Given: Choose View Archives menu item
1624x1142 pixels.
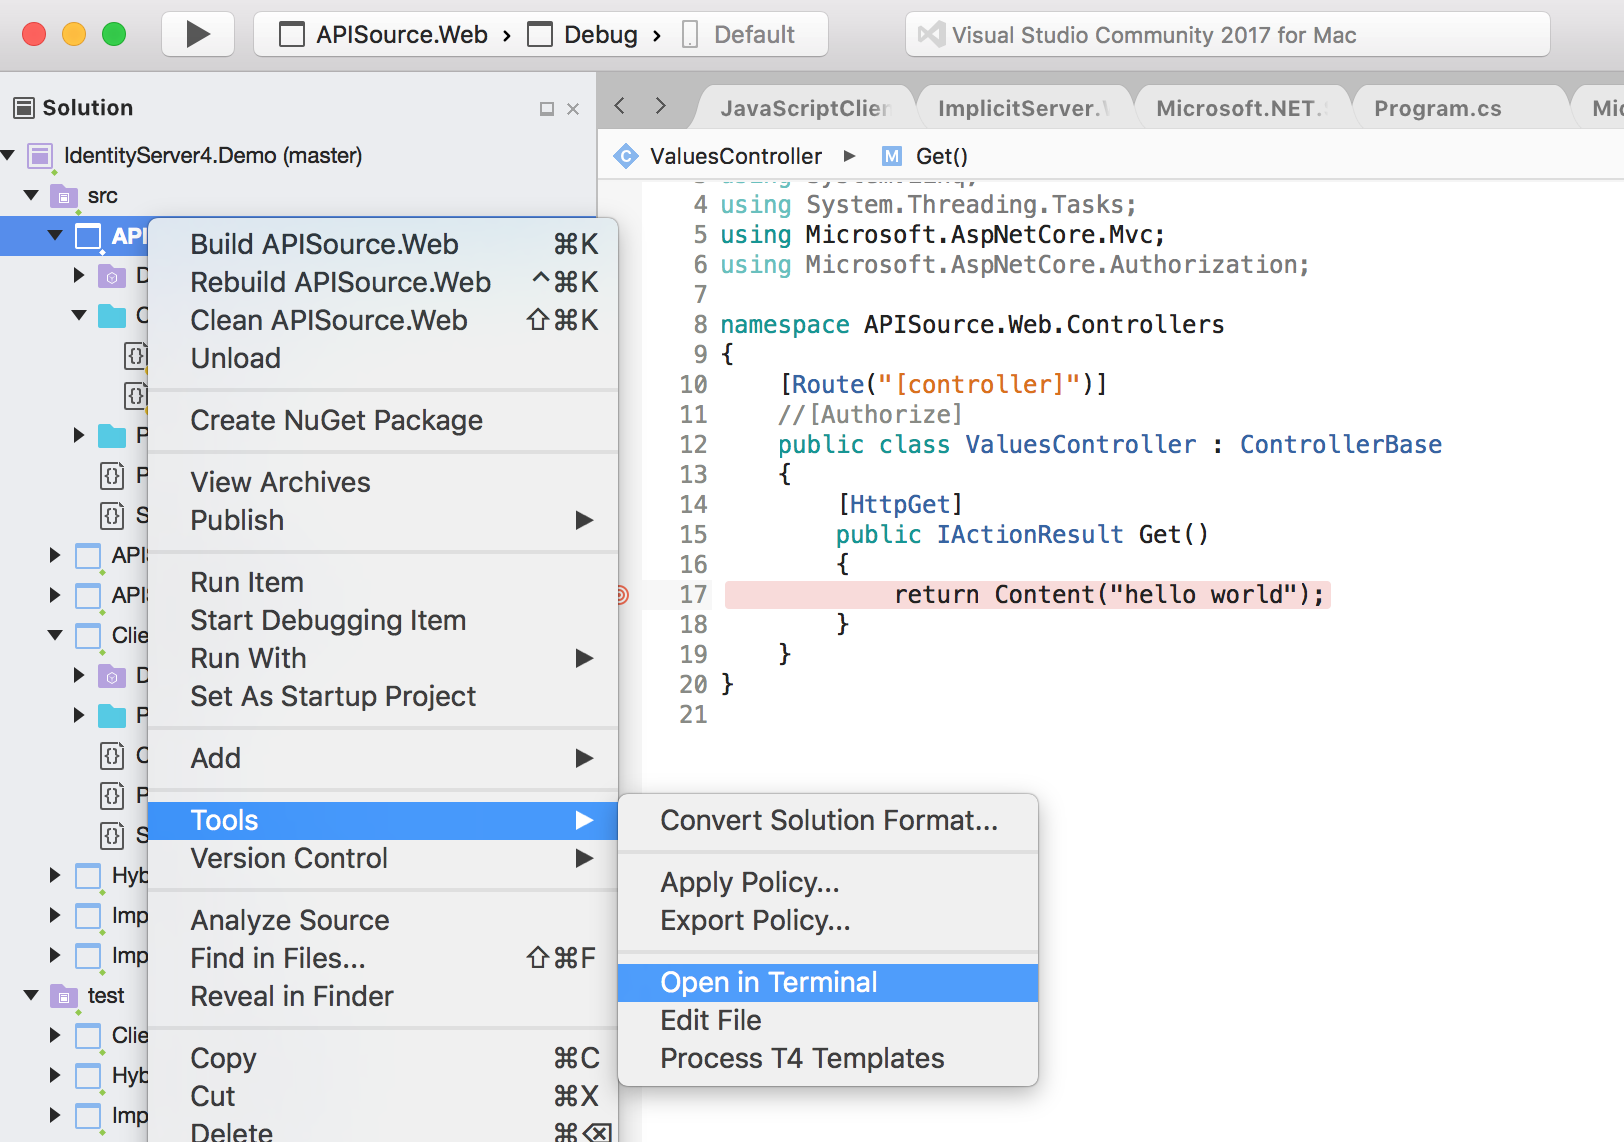Looking at the screenshot, I should click(x=383, y=482).
